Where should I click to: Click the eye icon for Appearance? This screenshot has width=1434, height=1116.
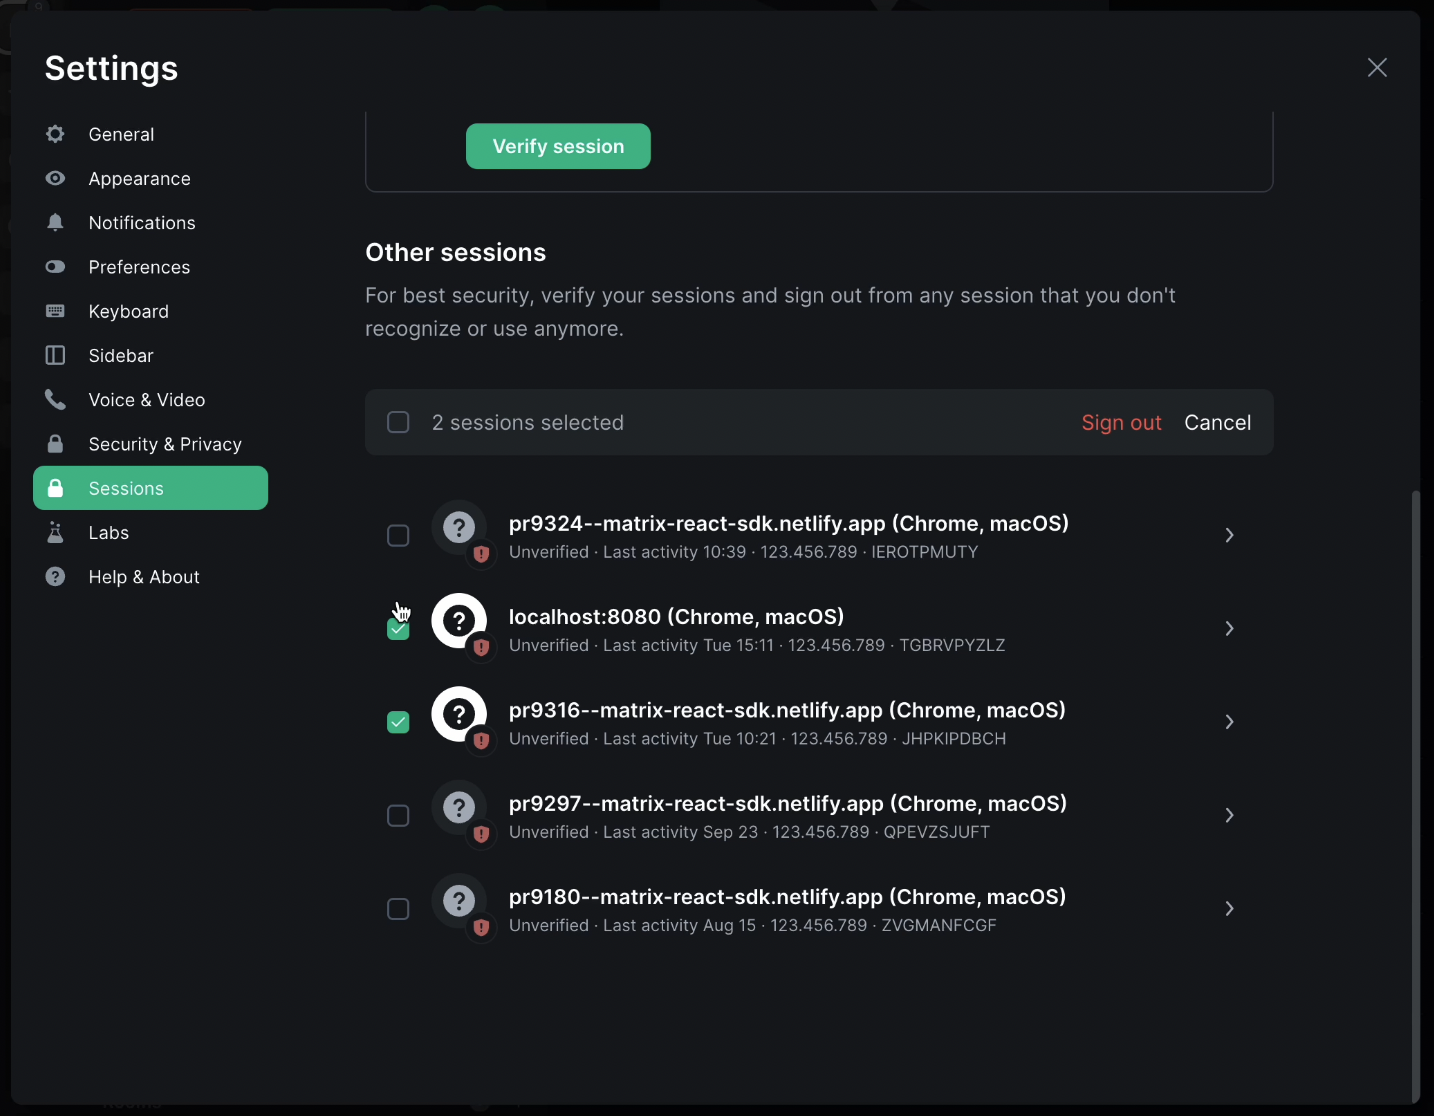(55, 178)
